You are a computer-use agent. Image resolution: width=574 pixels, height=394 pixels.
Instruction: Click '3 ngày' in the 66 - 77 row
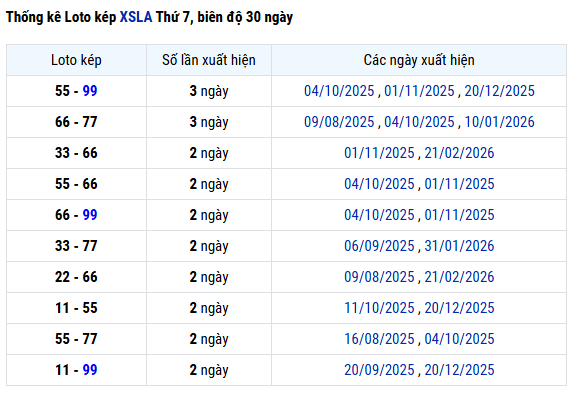pos(209,123)
